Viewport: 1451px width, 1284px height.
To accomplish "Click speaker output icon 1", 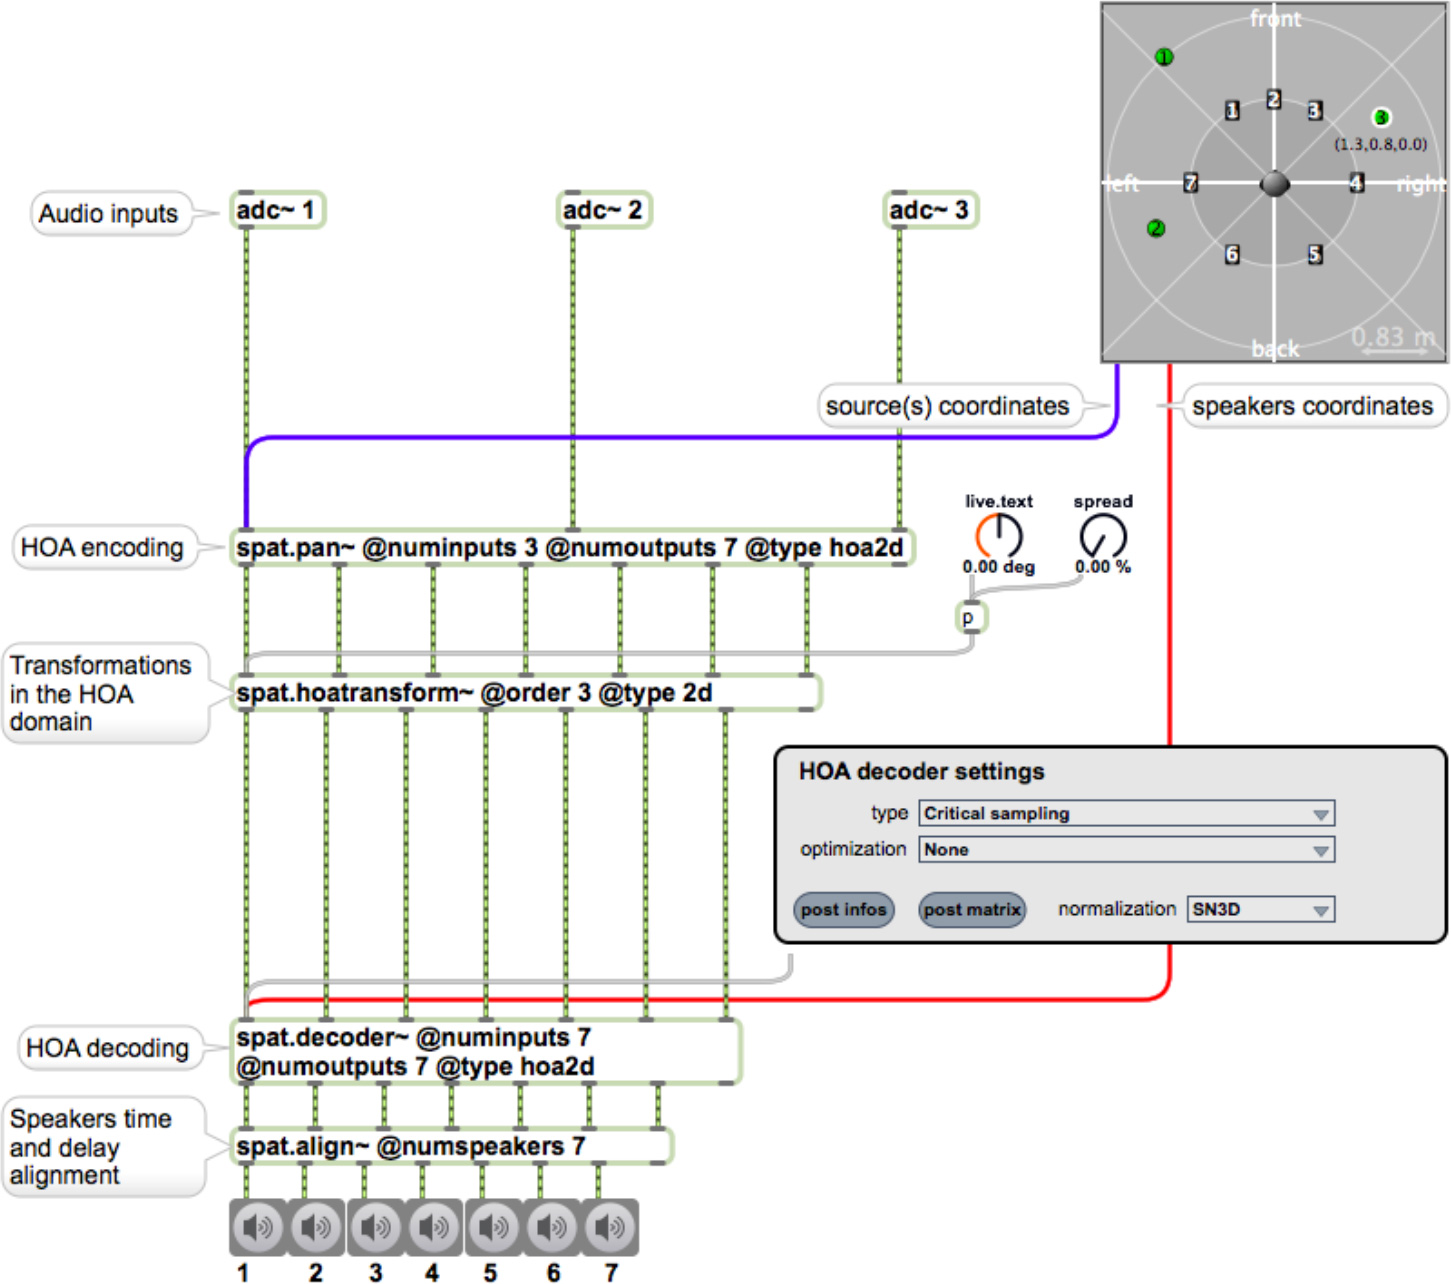I will pos(258,1227).
